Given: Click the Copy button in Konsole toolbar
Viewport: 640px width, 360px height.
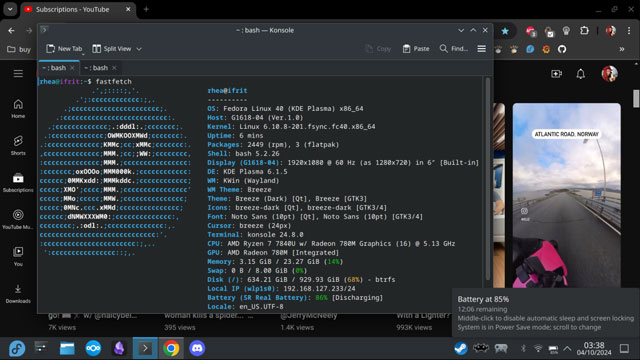Looking at the screenshot, I should [x=378, y=49].
